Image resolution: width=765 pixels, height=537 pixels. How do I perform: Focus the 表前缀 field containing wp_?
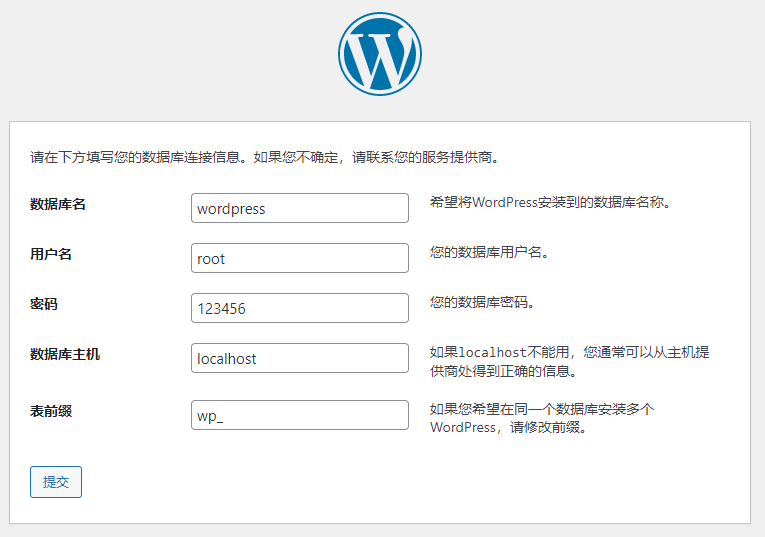[299, 415]
